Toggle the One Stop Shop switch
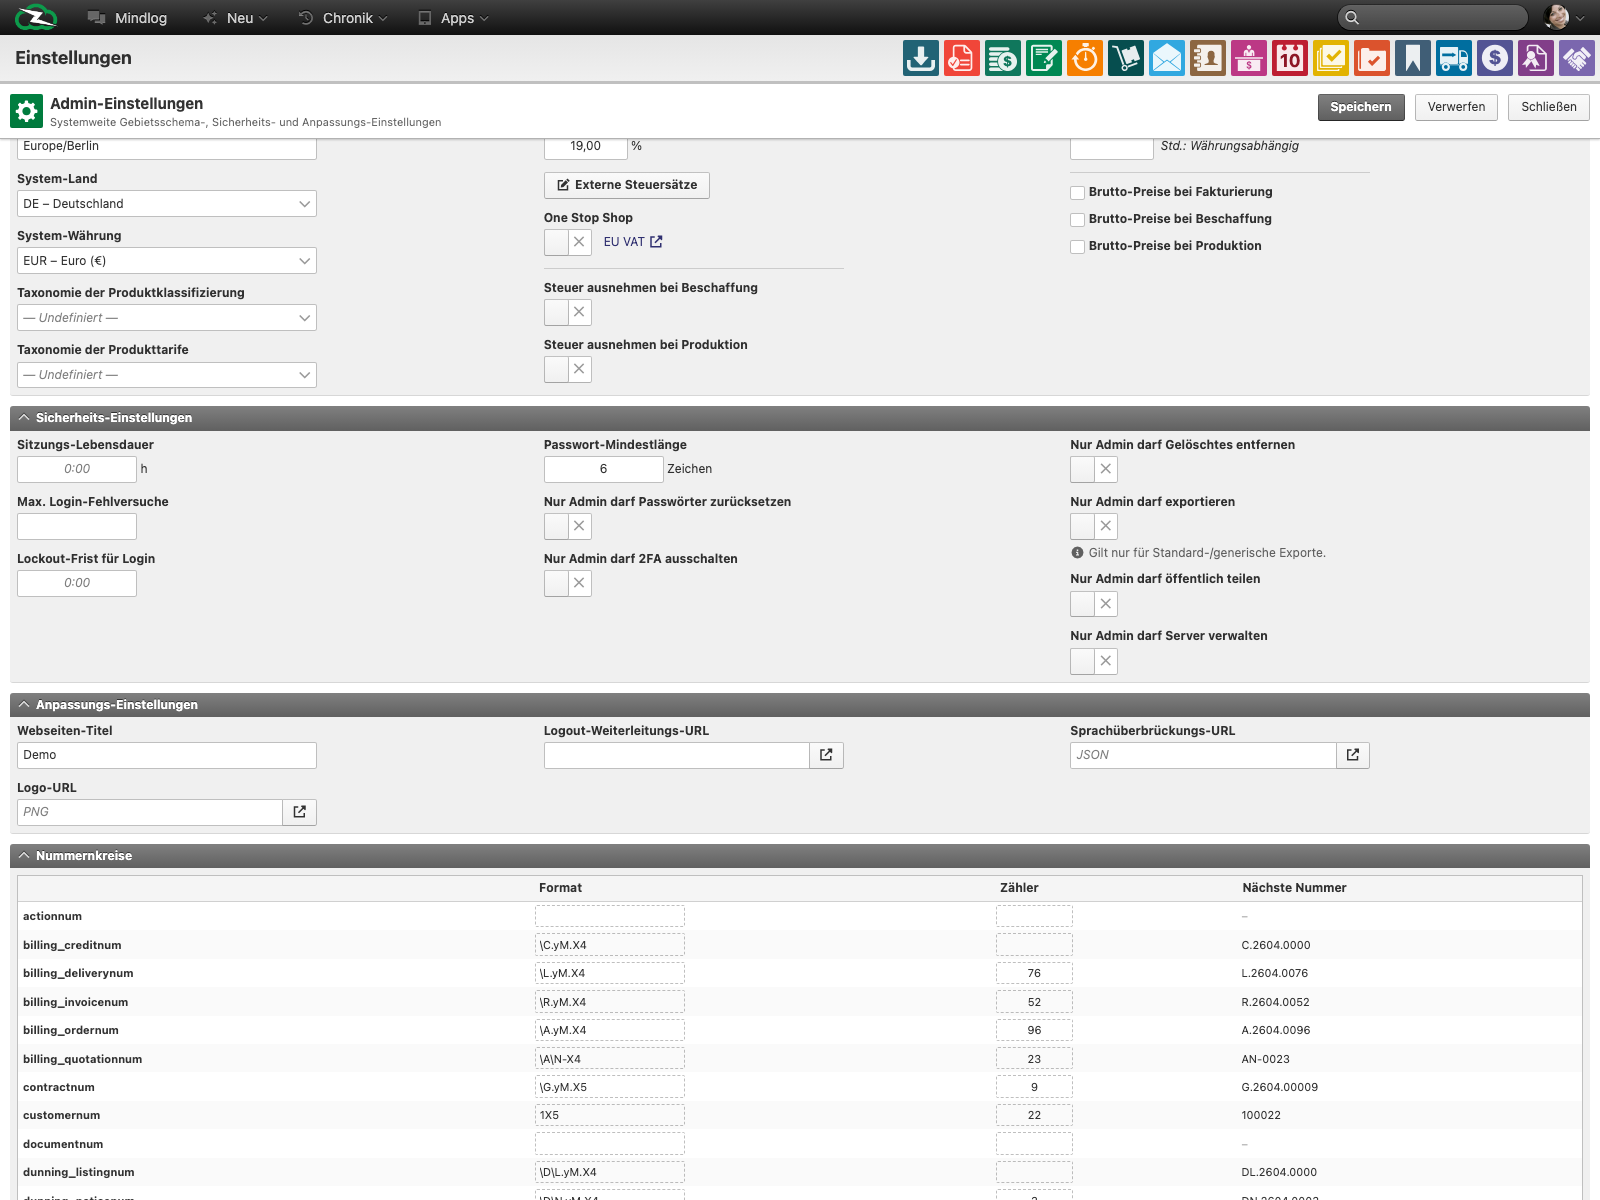The width and height of the screenshot is (1600, 1200). 568,242
